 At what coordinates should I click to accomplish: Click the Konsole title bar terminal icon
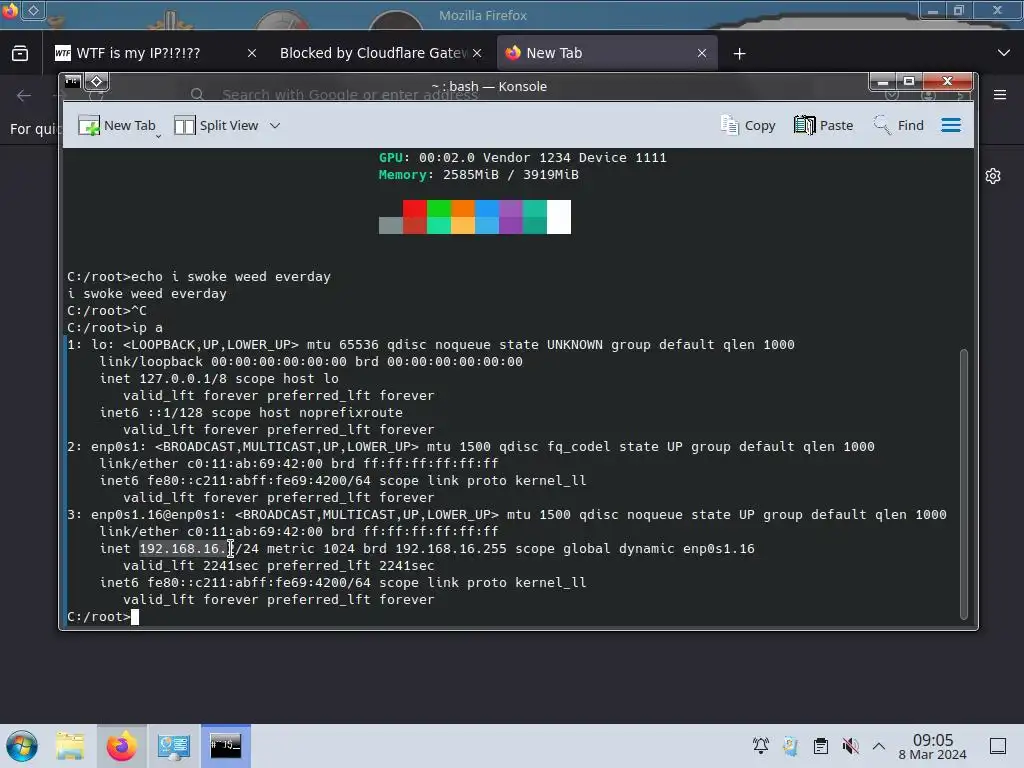[x=72, y=82]
